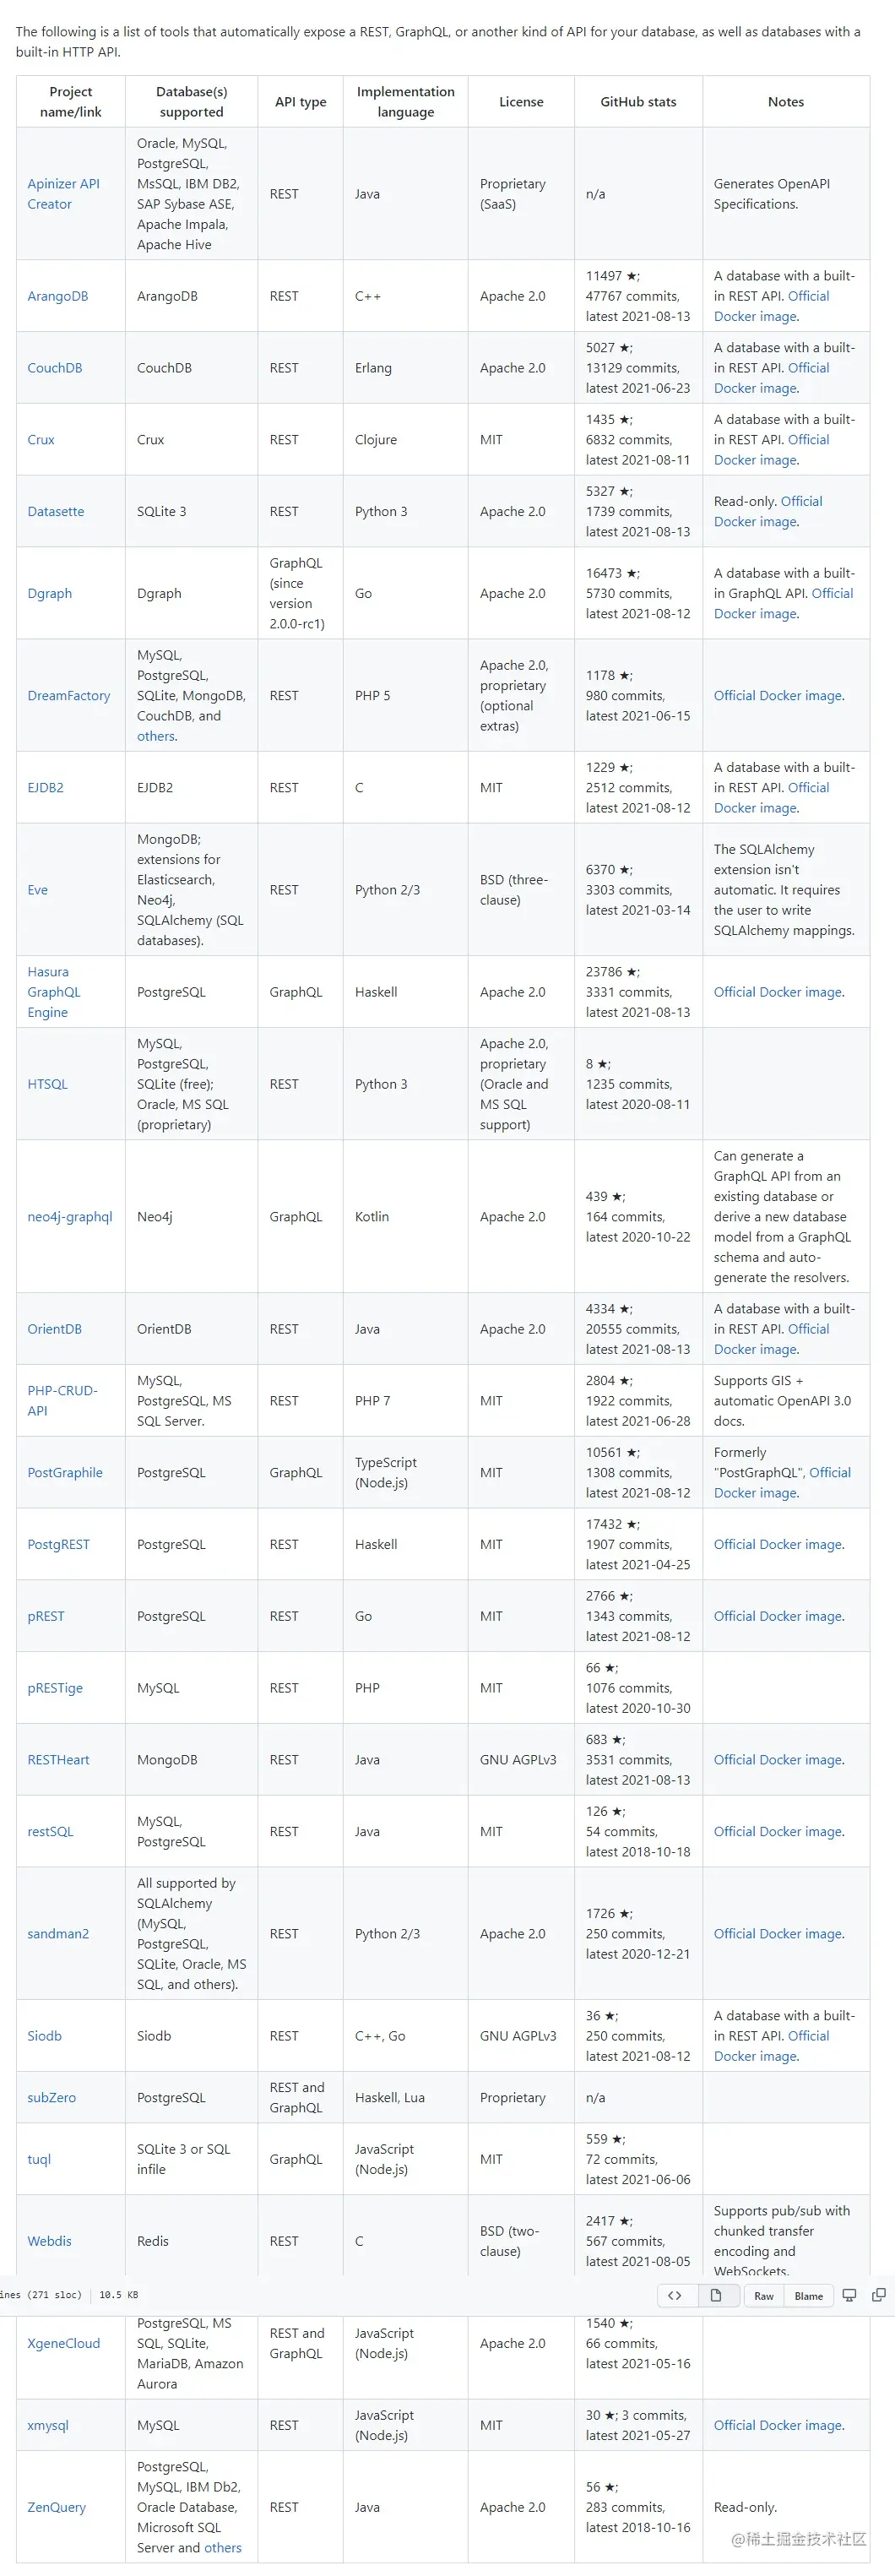Click the copy raw contents icon
The width and height of the screenshot is (895, 2576).
pyautogui.click(x=879, y=2296)
